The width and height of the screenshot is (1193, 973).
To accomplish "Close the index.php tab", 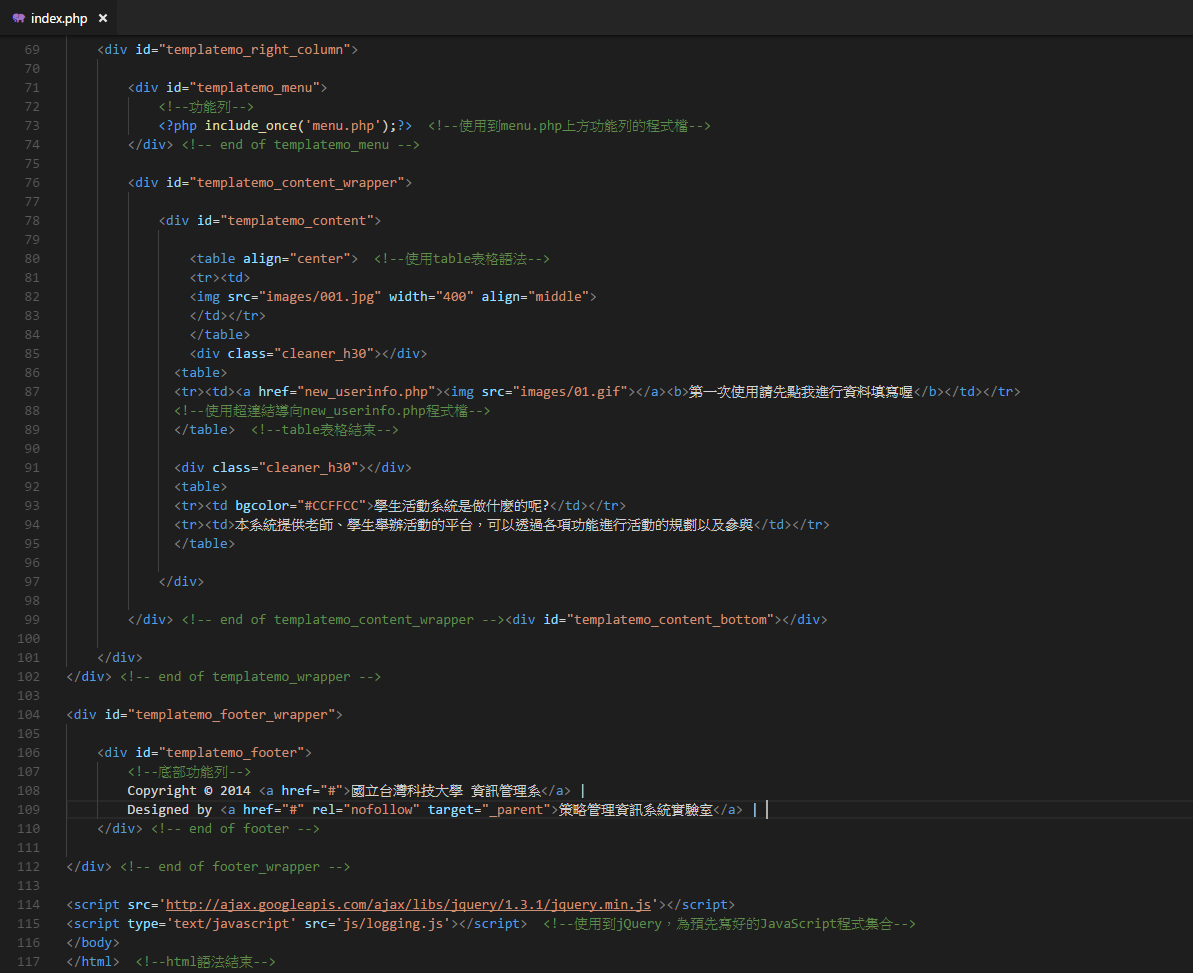I will tap(103, 18).
